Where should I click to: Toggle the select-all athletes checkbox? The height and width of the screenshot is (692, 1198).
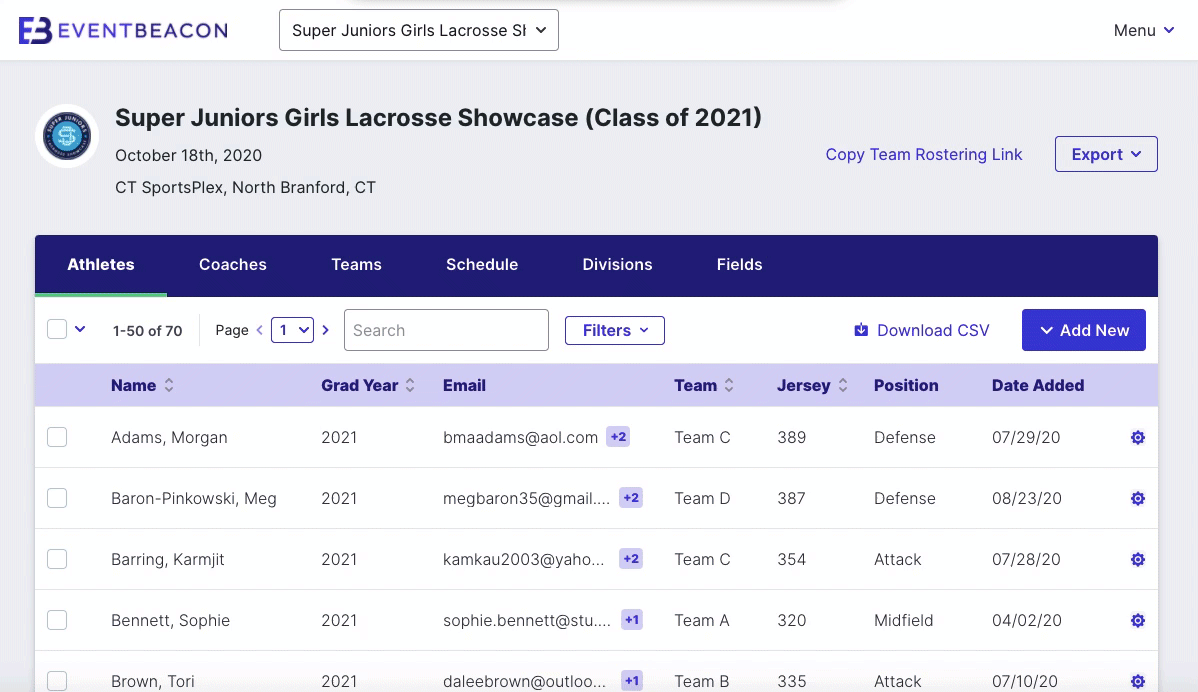coord(57,329)
